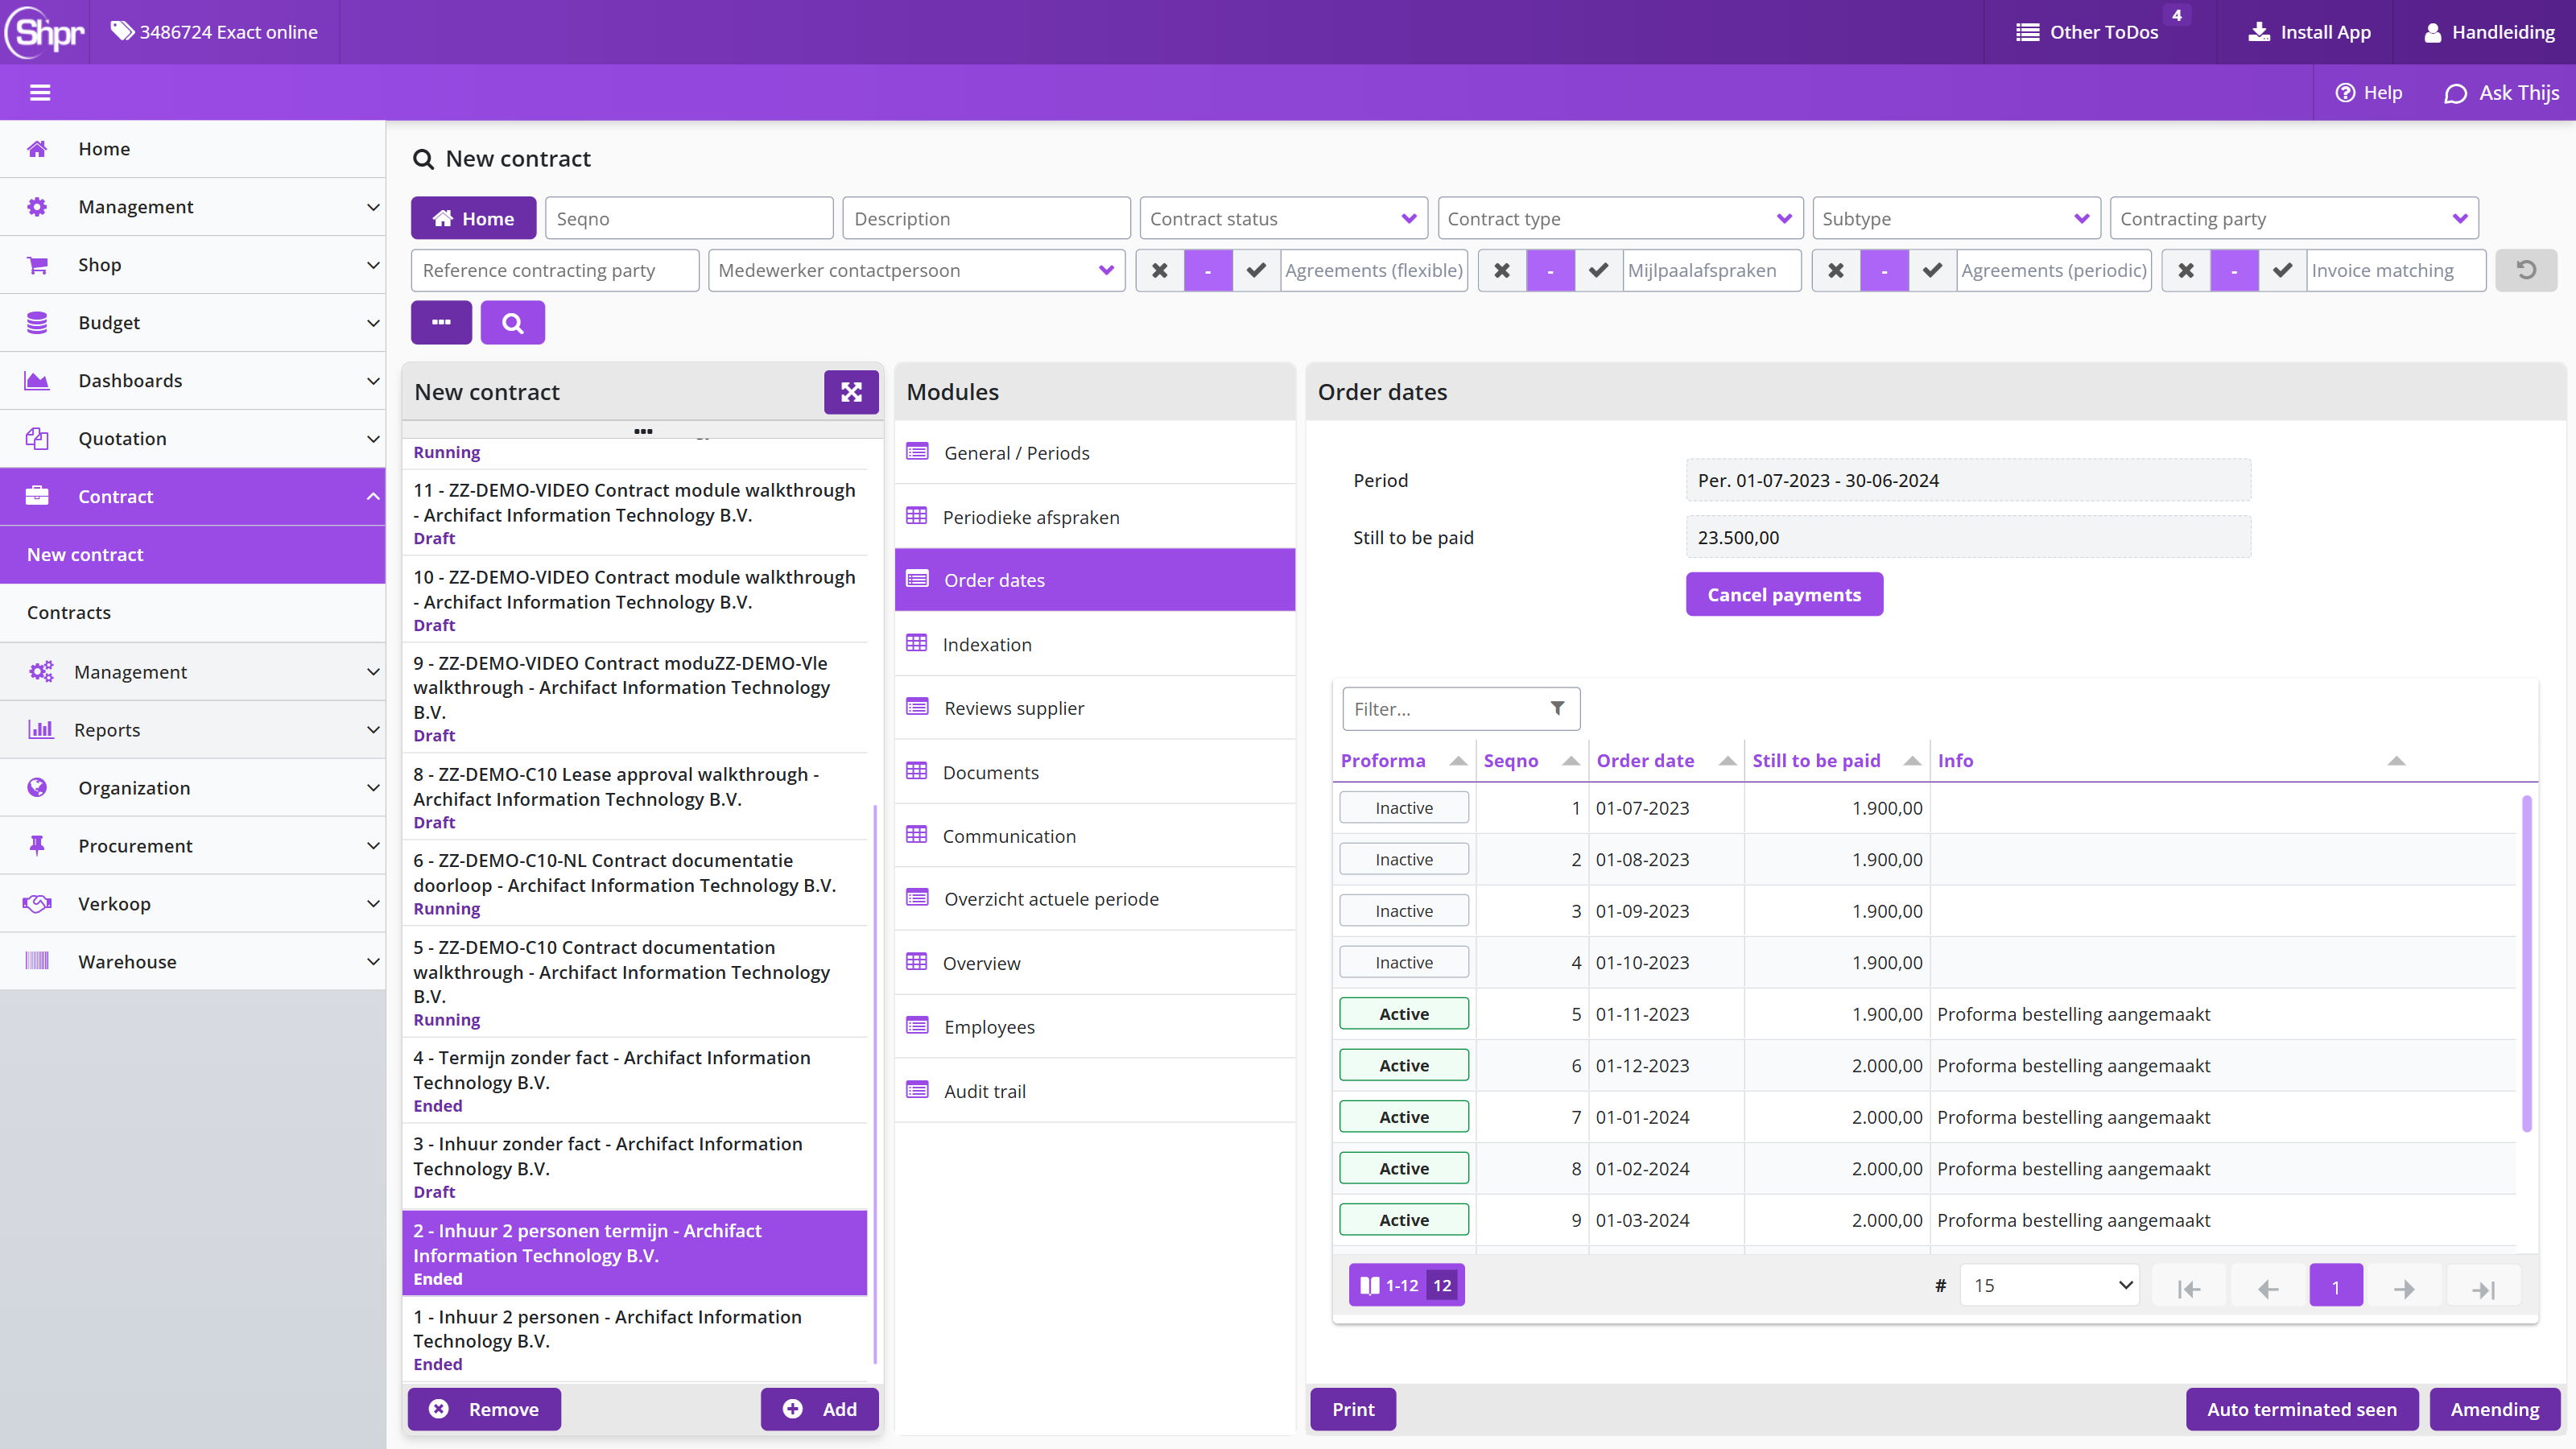2576x1449 pixels.
Task: Set Agreements (flexible) filter to checked
Action: pos(1256,270)
